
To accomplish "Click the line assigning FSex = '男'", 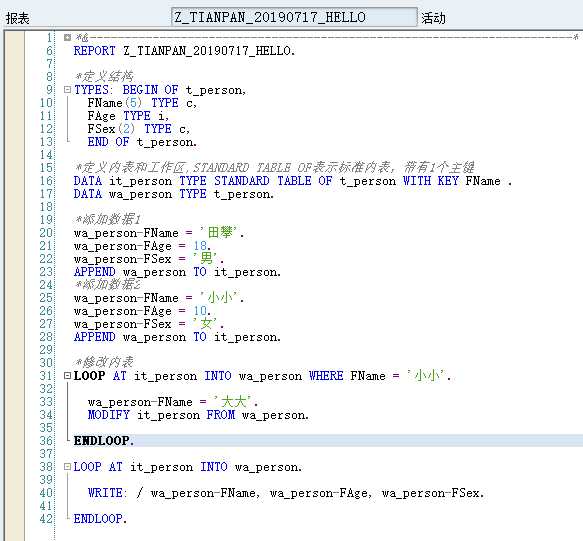I will coord(149,259).
